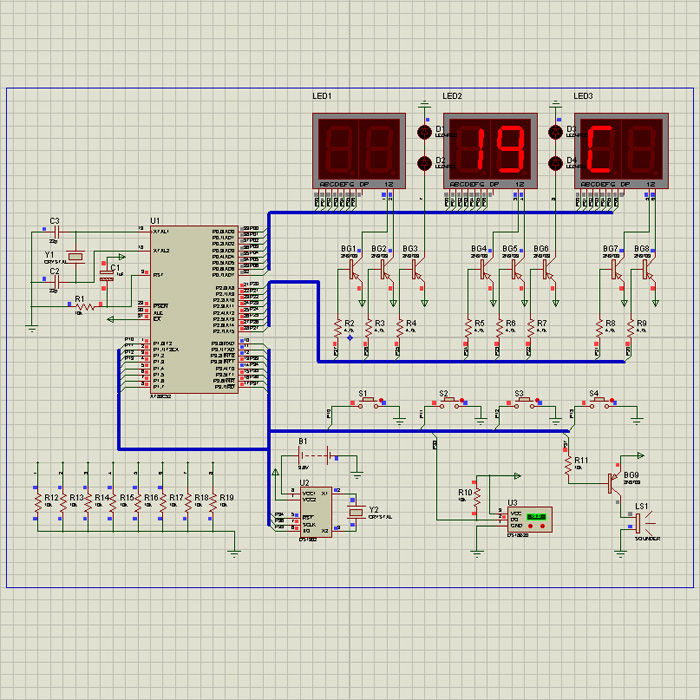Select resistor R16
Screen dimensions: 700x700
coord(138,503)
